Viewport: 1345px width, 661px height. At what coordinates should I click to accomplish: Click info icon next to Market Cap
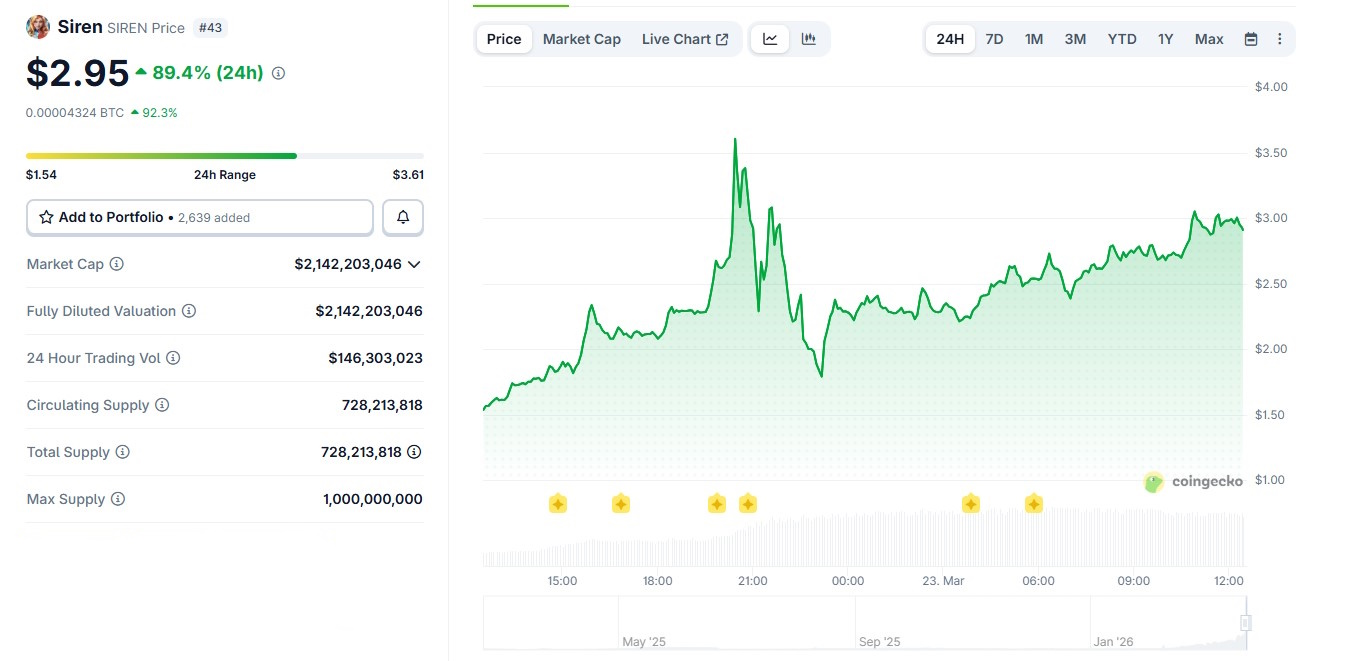point(117,264)
